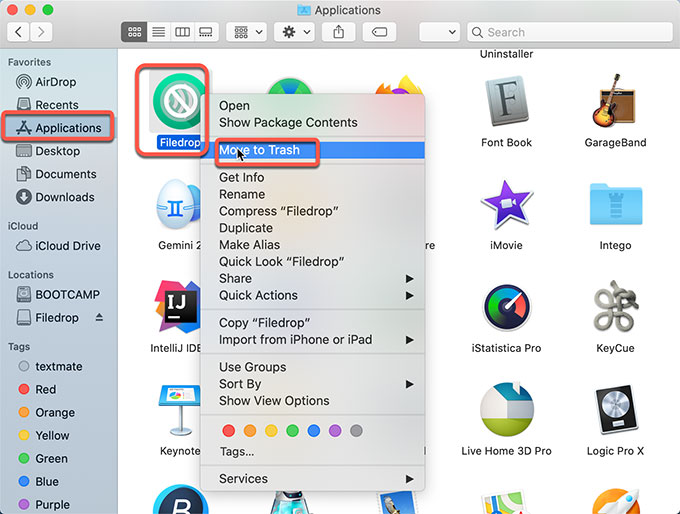Click the Share toolbar button
Screen dimensions: 680x514
pos(339,32)
